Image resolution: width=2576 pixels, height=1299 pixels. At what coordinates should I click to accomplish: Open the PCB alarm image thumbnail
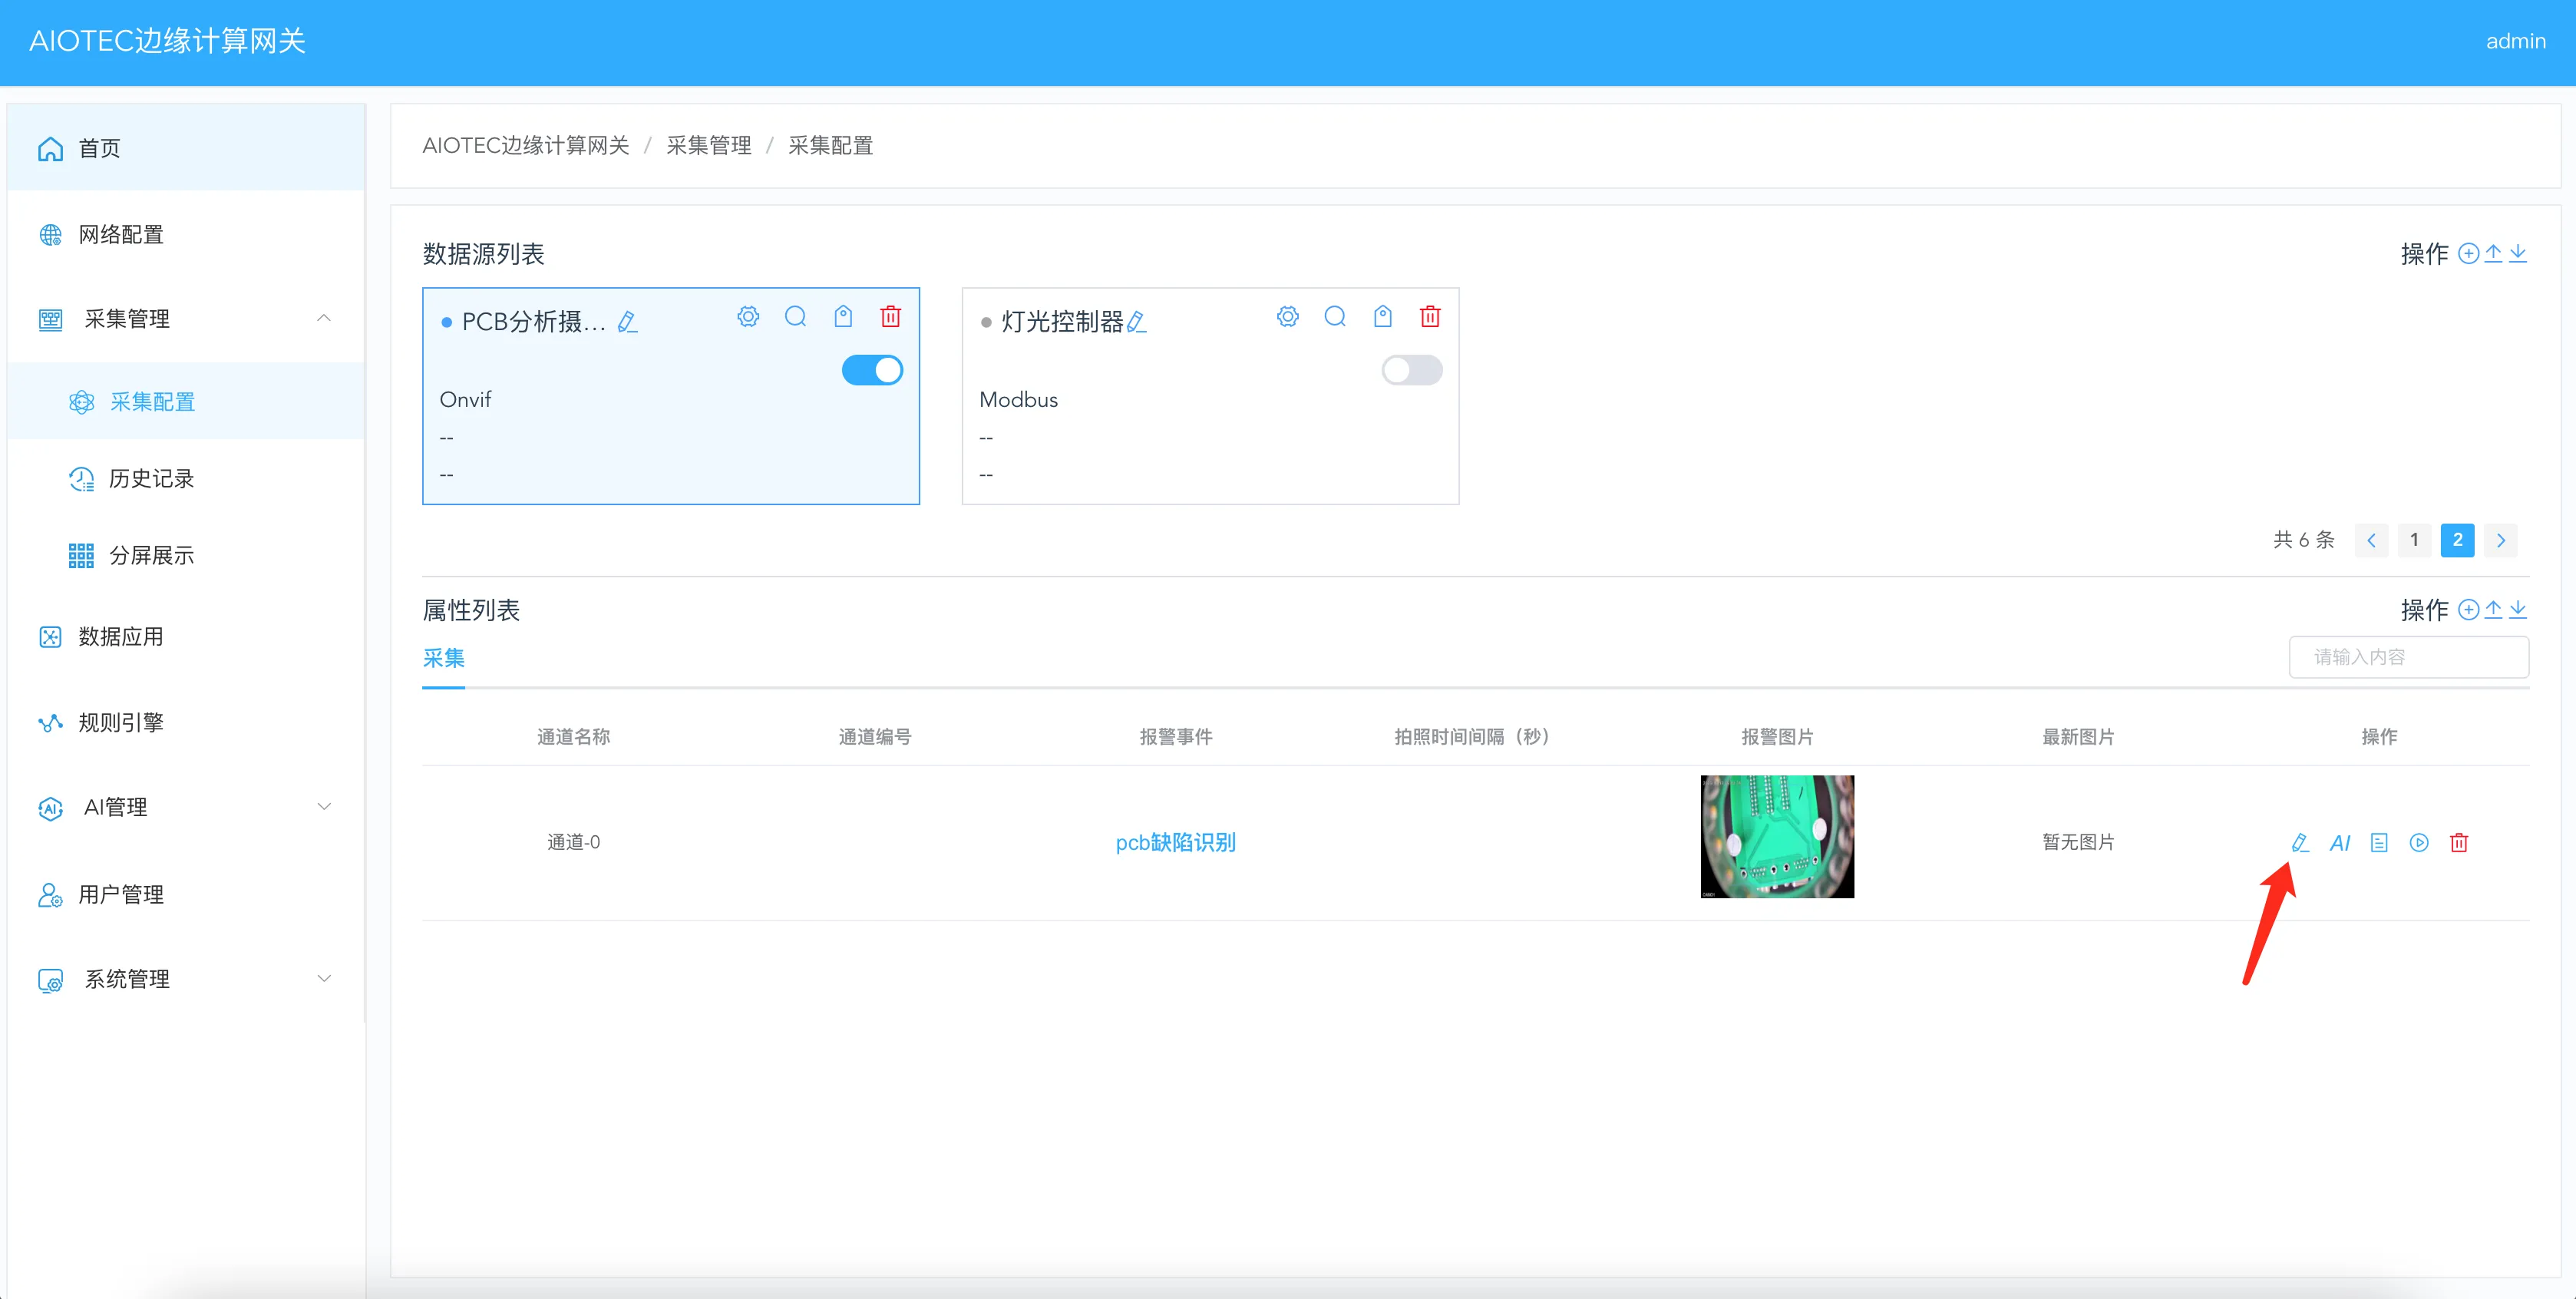[1776, 837]
